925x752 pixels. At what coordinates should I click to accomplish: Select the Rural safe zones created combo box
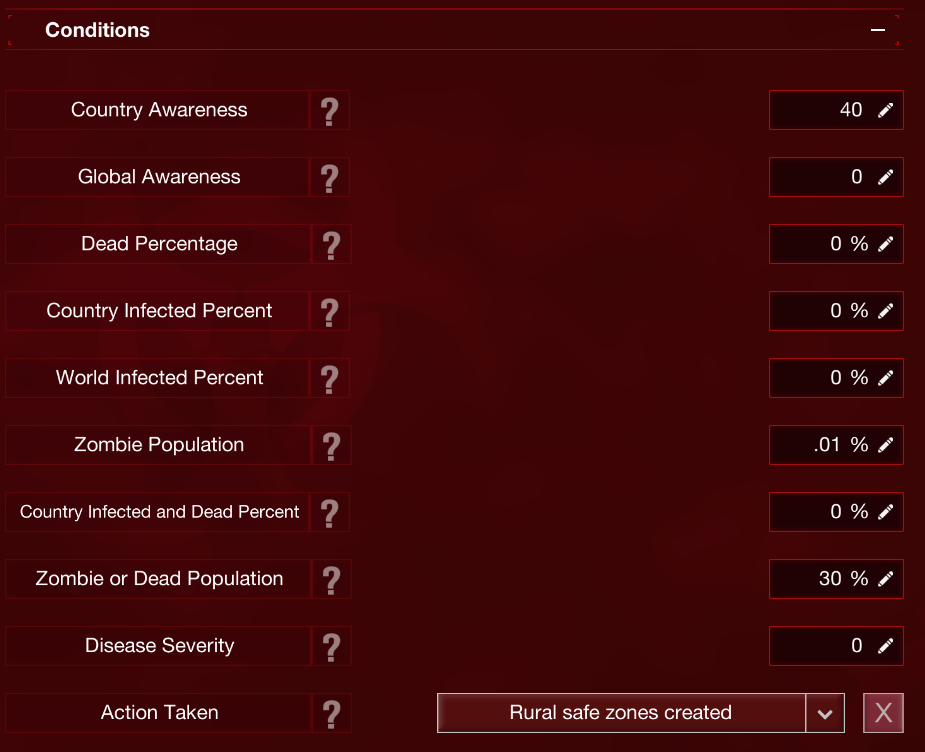click(621, 713)
